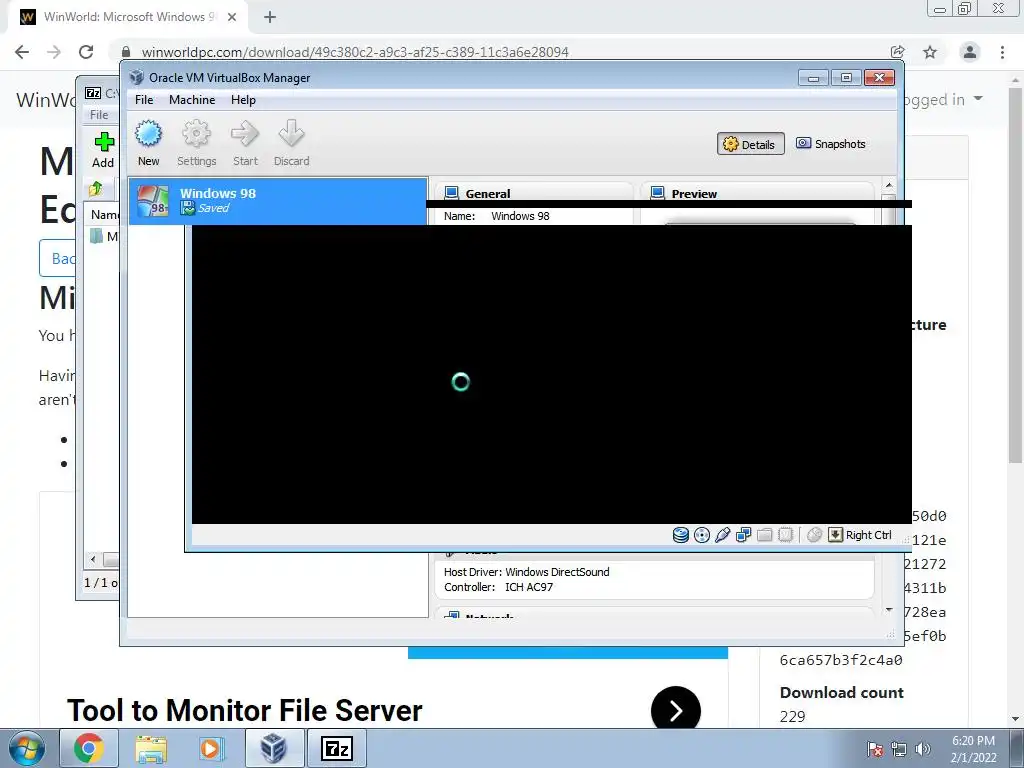Screen dimensions: 1024x768
Task: Click the mouse integration indicator icon
Action: pos(814,535)
